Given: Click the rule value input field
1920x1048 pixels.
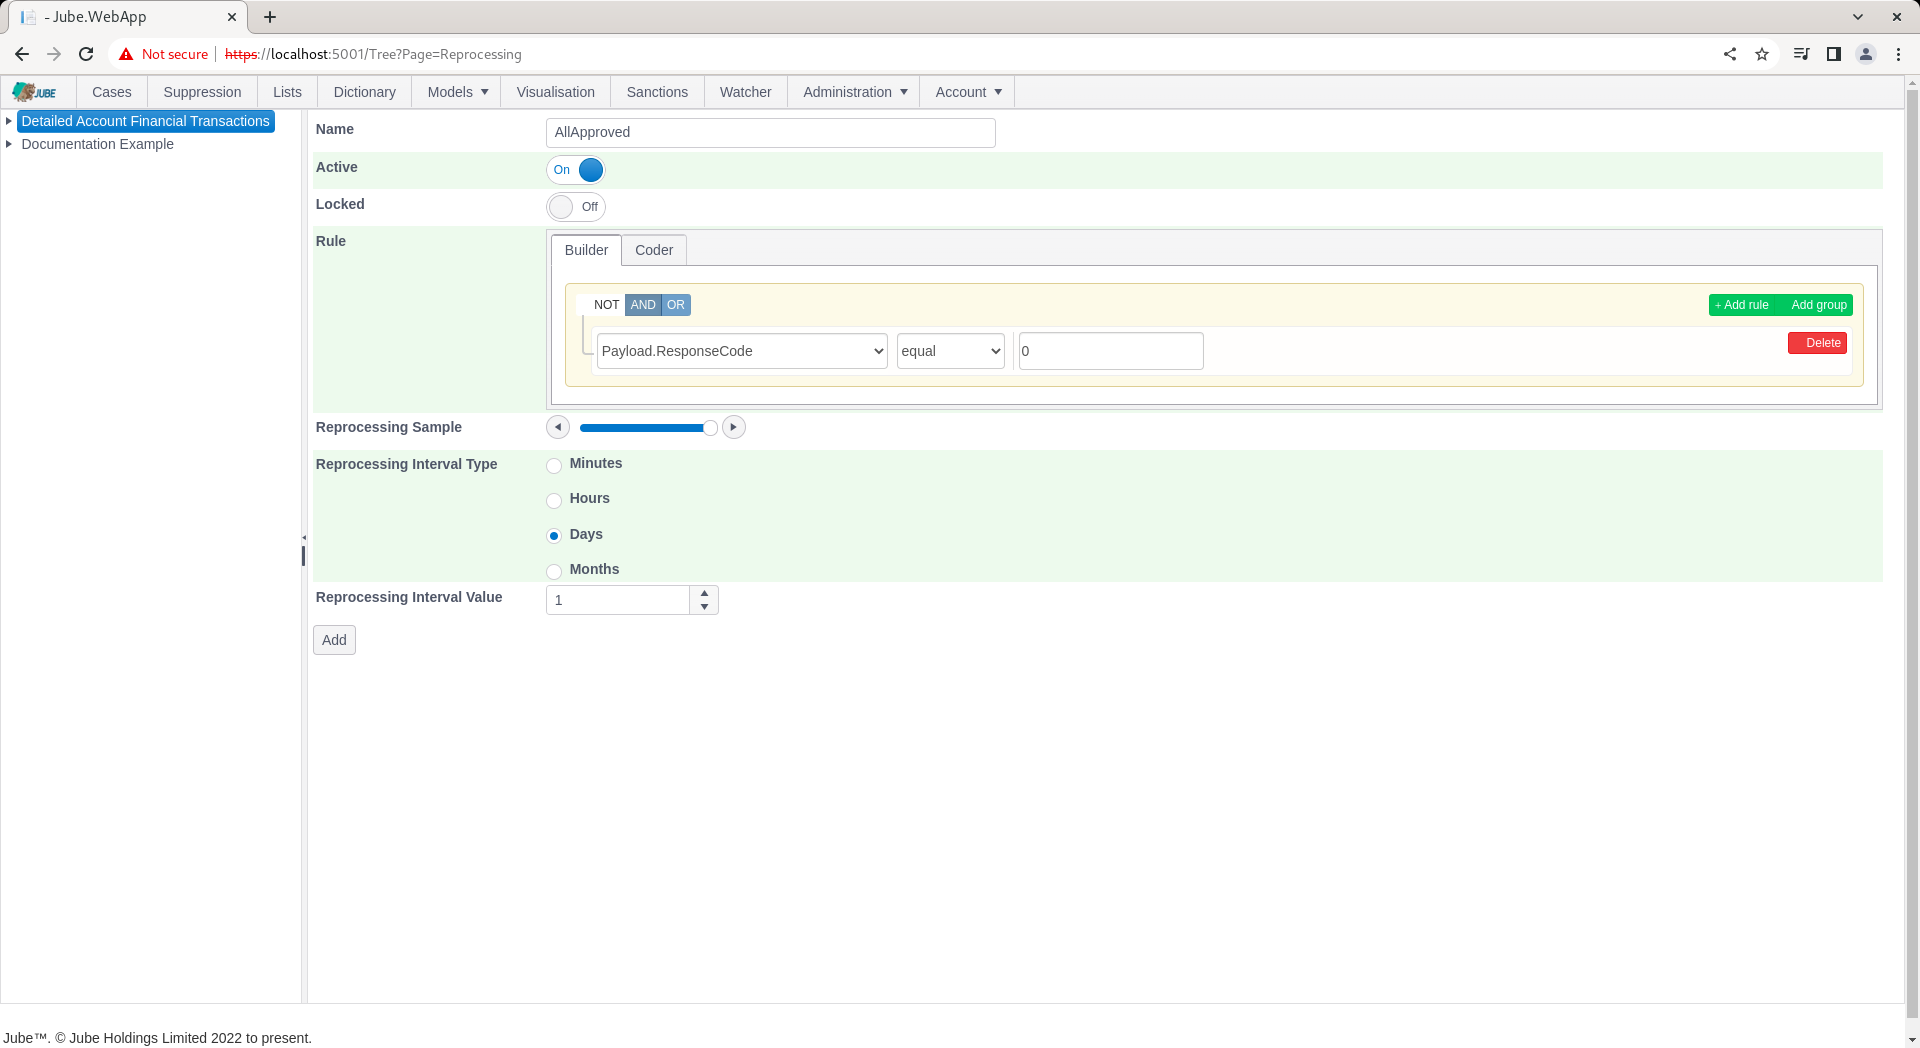Looking at the screenshot, I should point(1111,351).
